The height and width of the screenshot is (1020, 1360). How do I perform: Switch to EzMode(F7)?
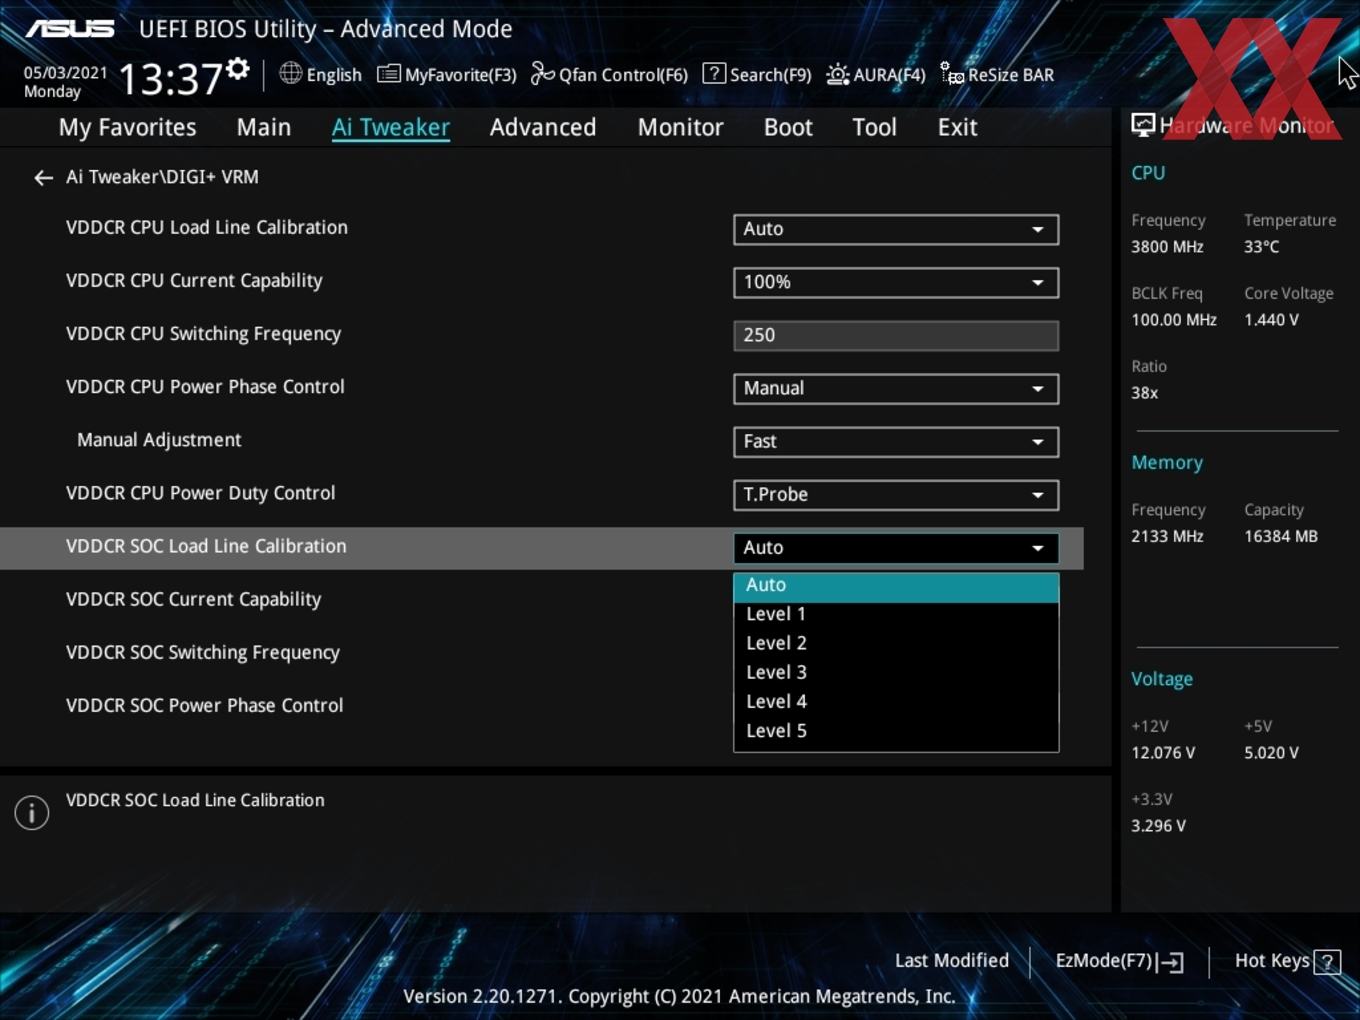(1120, 961)
